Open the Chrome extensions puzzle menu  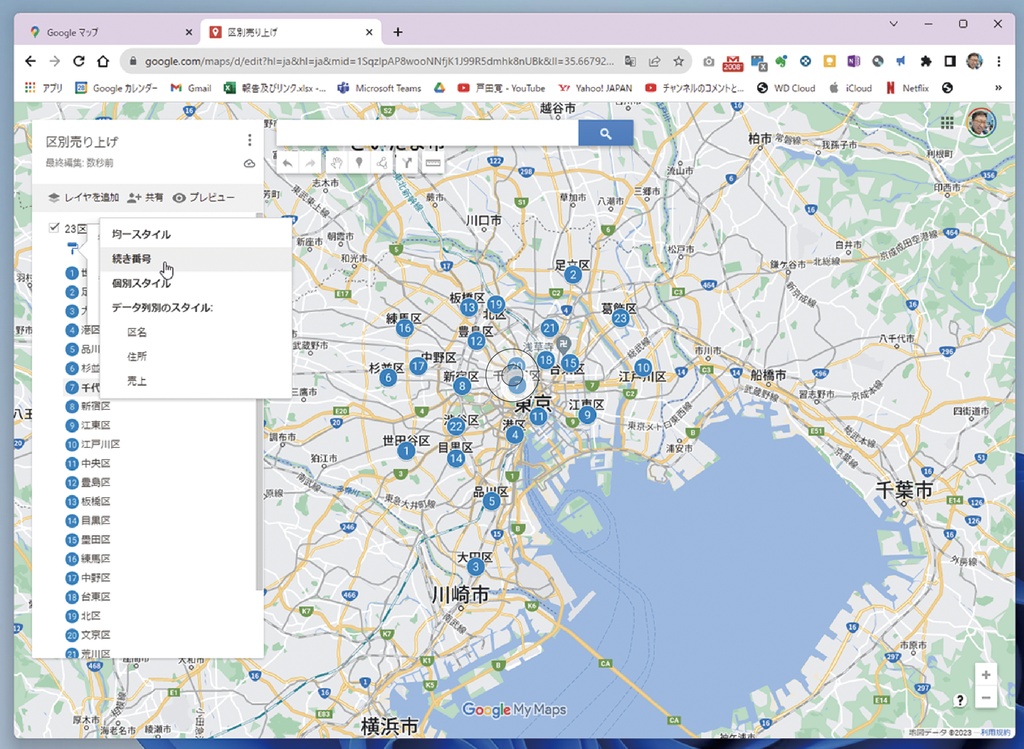(925, 61)
